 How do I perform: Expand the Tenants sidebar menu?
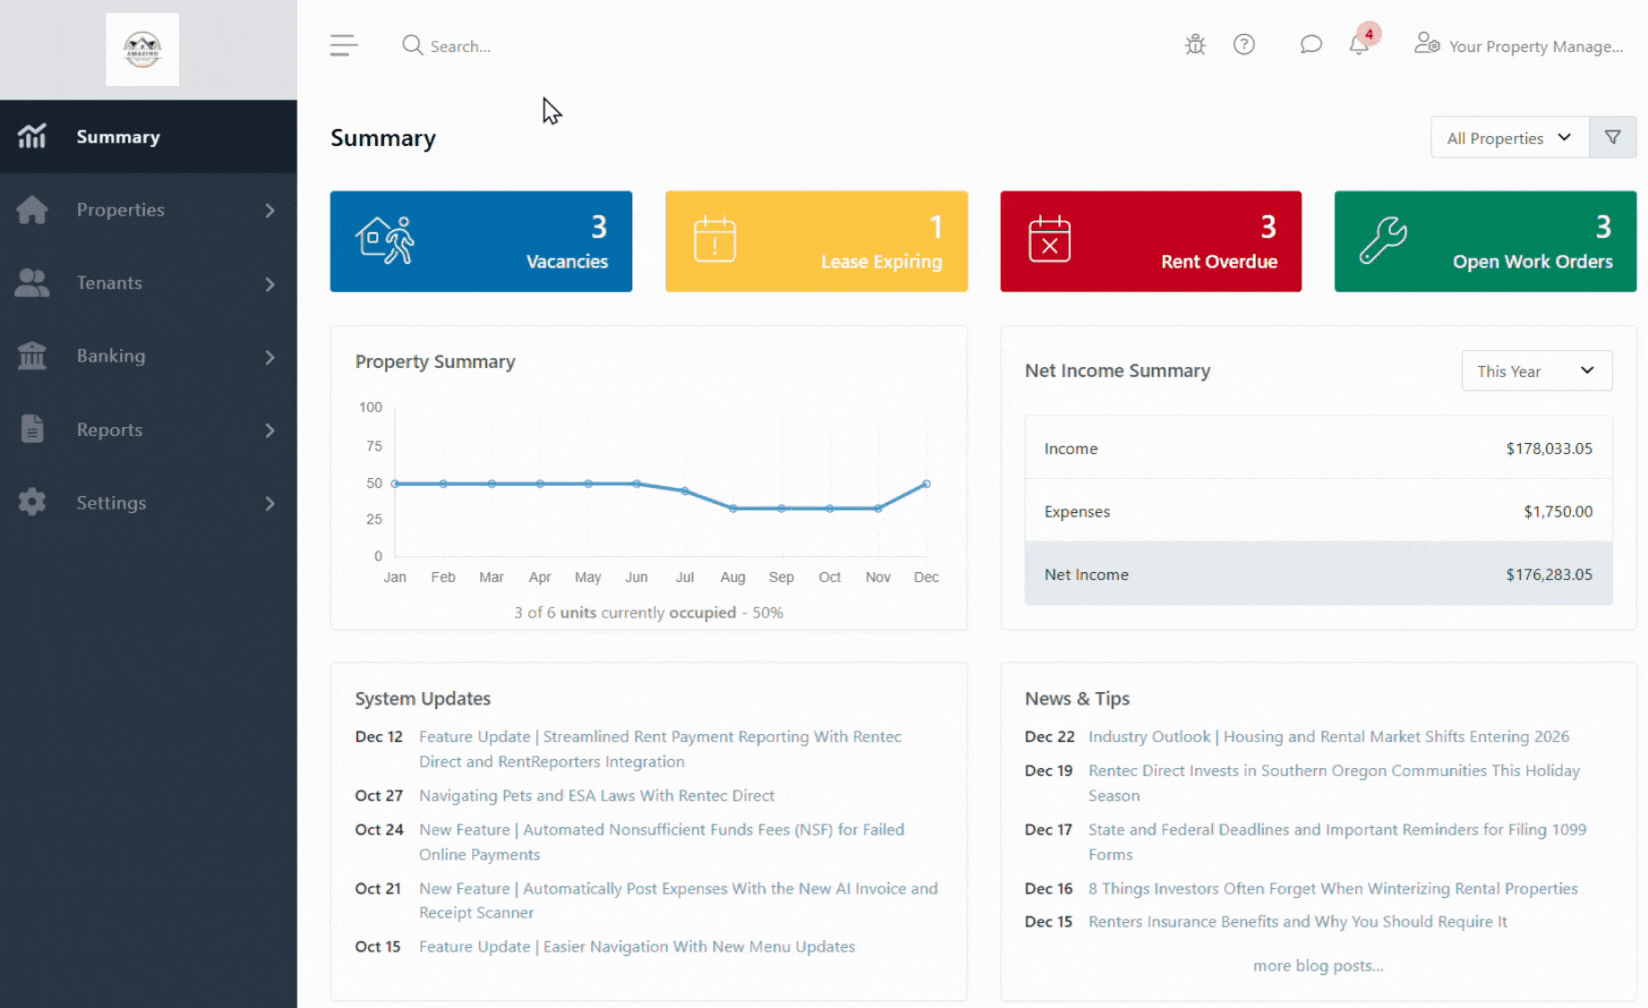(x=148, y=283)
